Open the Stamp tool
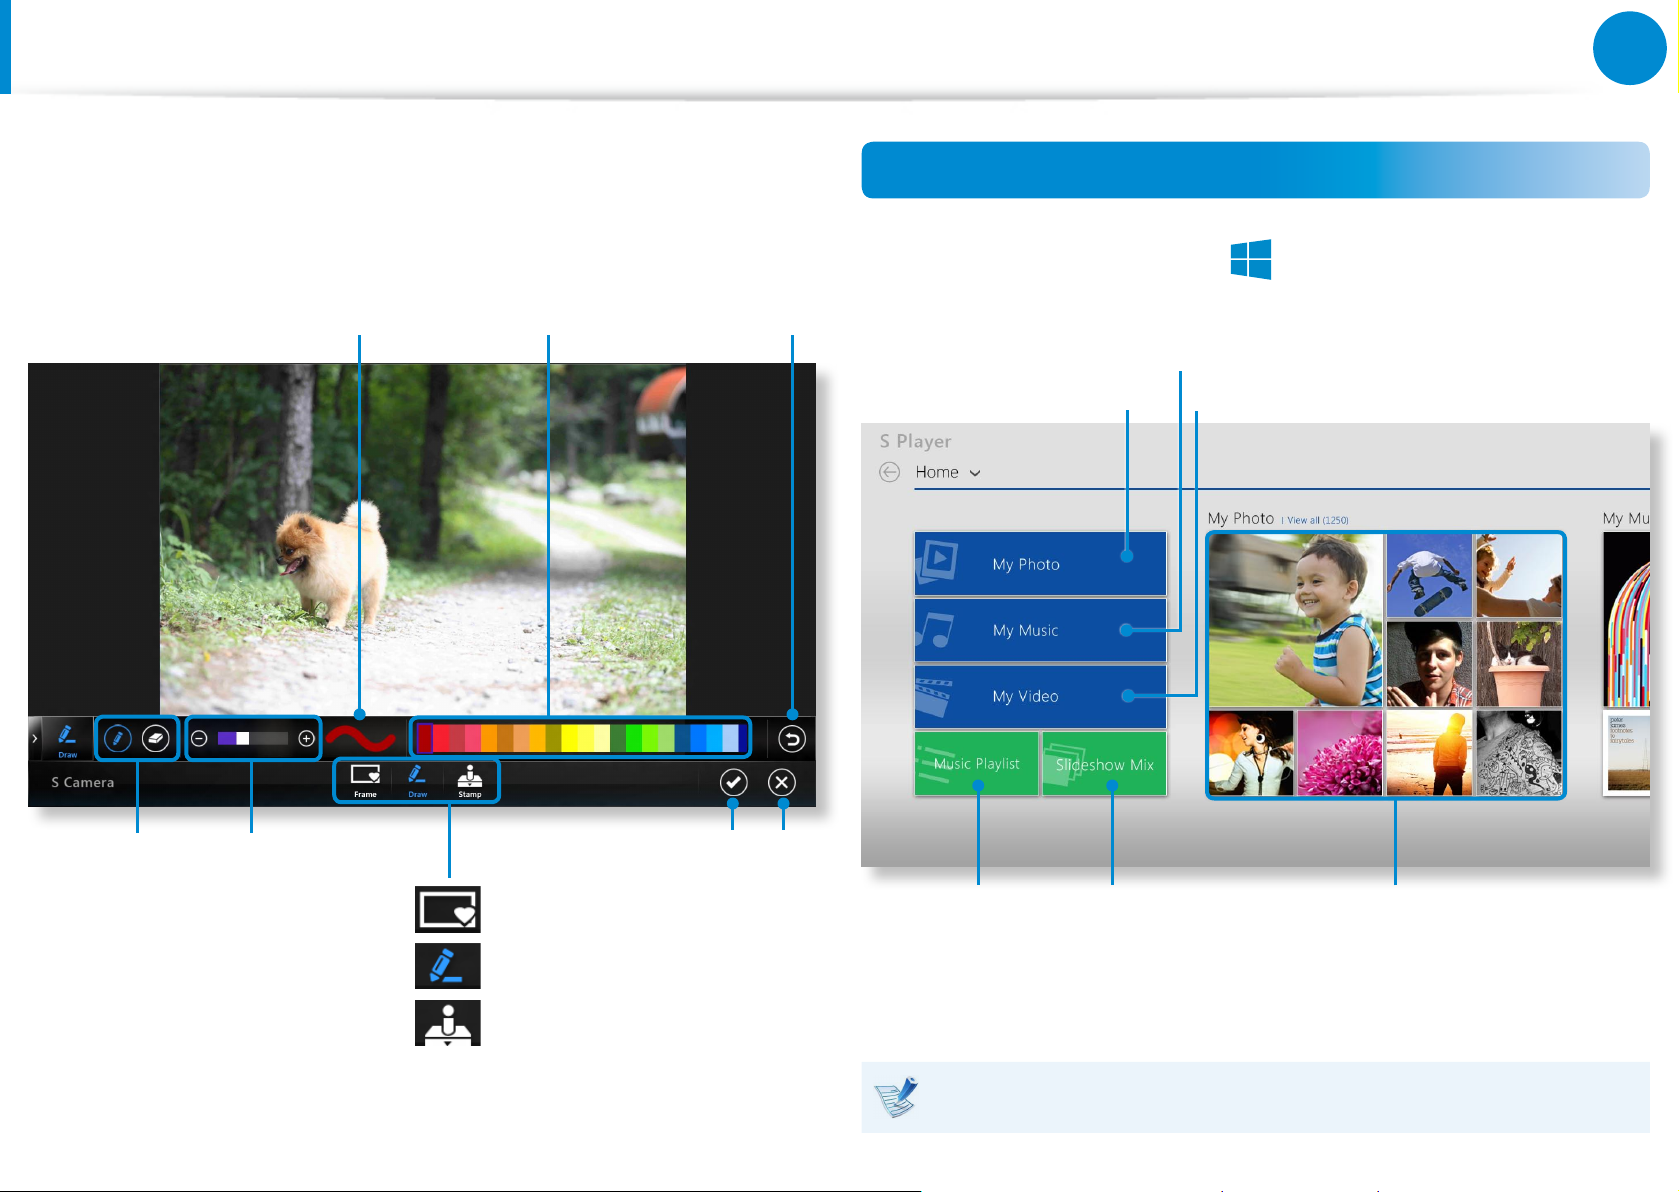The width and height of the screenshot is (1679, 1192). 470,780
